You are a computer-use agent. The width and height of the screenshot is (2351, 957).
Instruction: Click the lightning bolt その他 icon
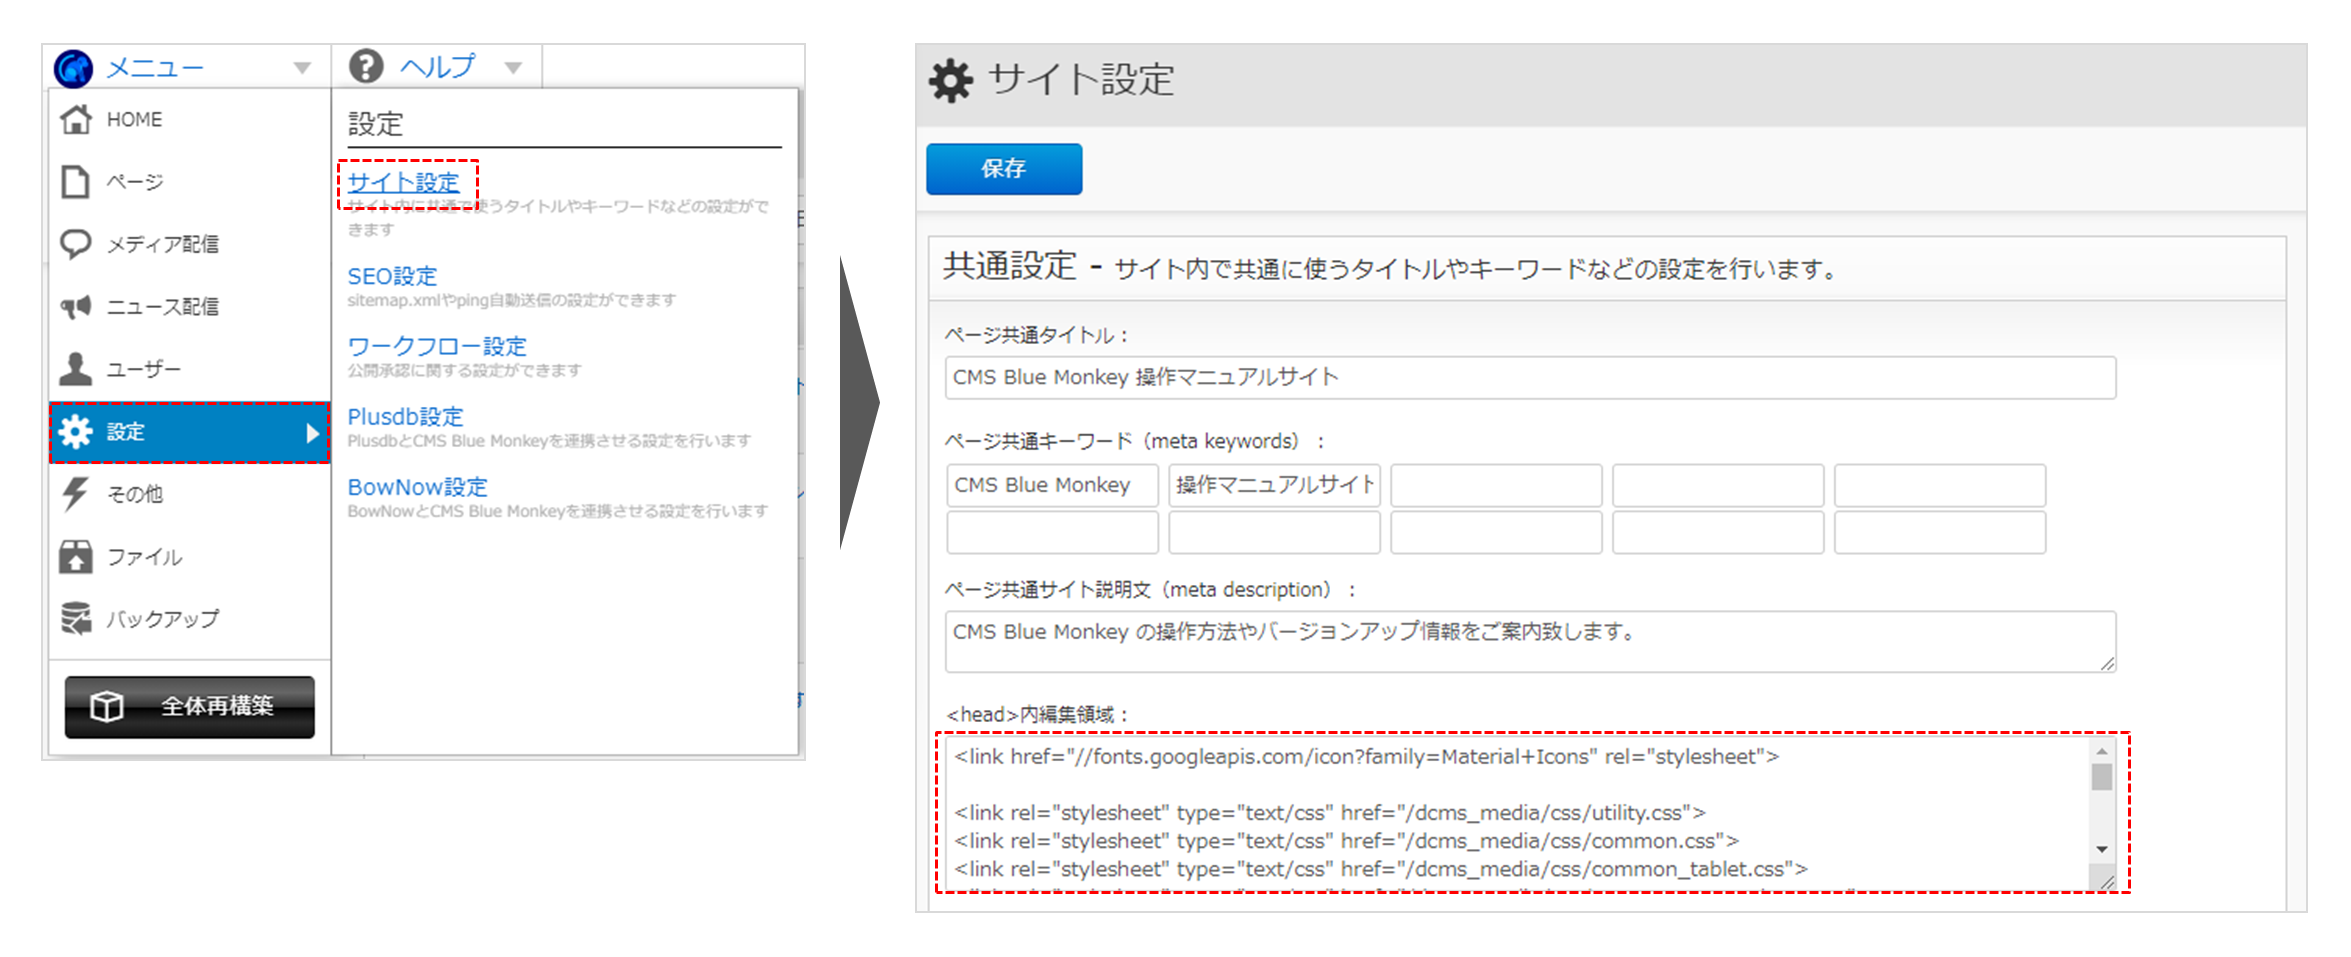75,494
